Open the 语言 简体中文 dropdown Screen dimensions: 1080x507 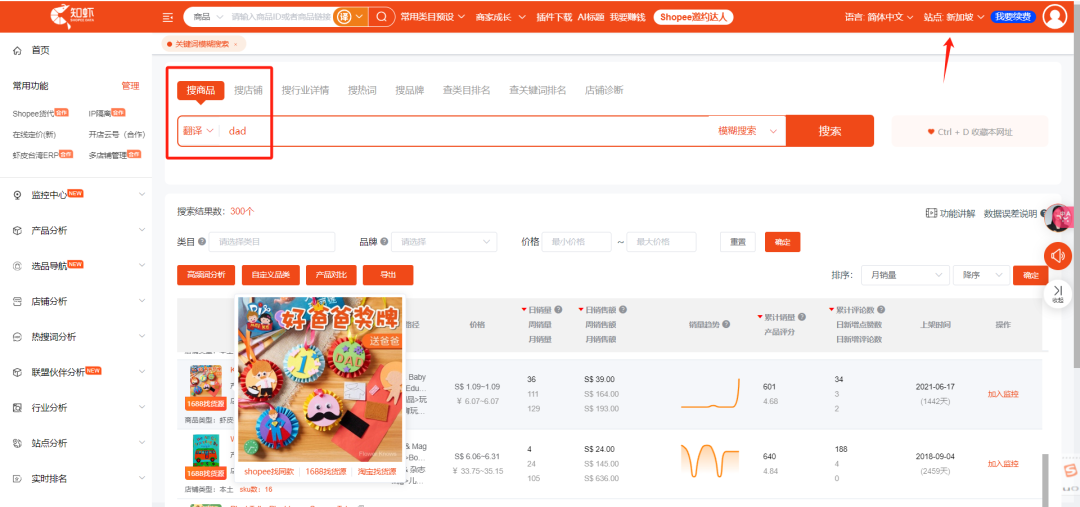879,17
